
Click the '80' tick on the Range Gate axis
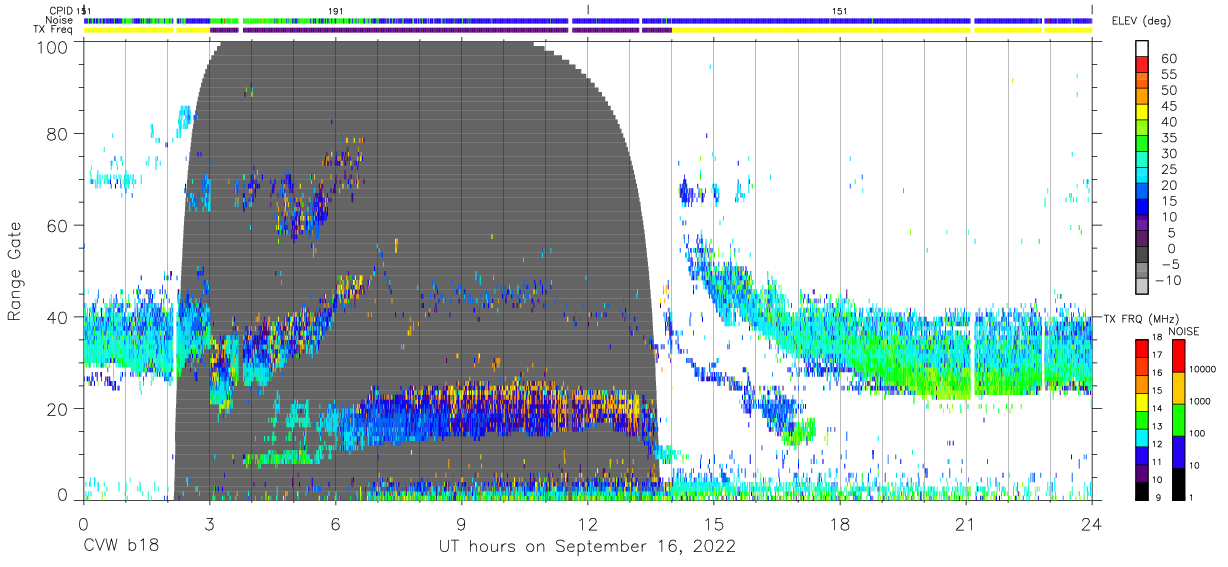(57, 135)
